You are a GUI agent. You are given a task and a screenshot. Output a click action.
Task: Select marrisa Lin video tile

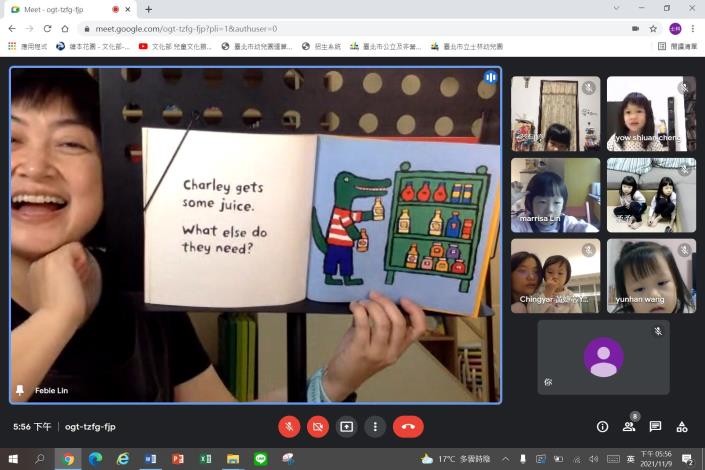point(555,195)
